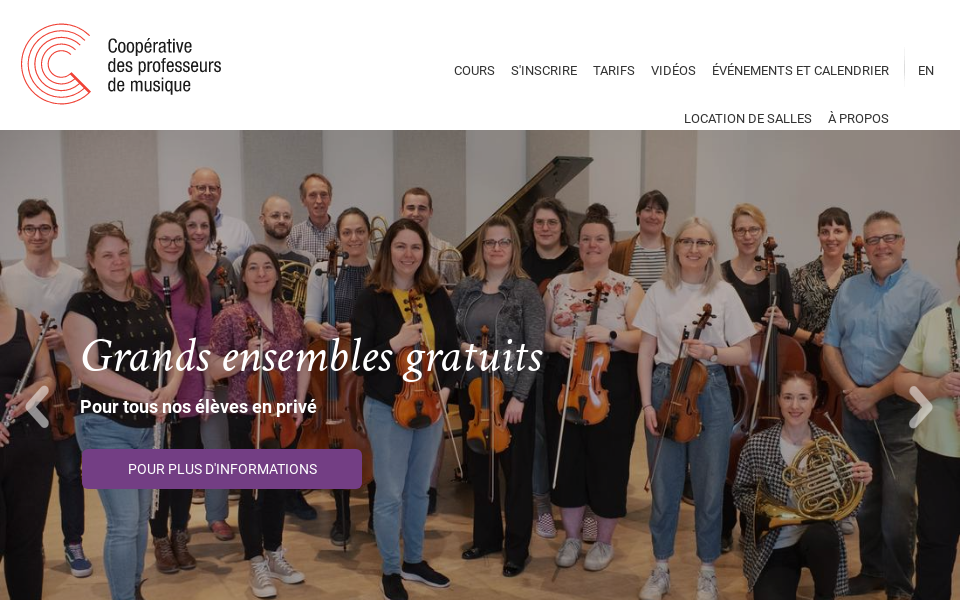Go to previous slide with left chevron
The image size is (960, 600).
37,407
